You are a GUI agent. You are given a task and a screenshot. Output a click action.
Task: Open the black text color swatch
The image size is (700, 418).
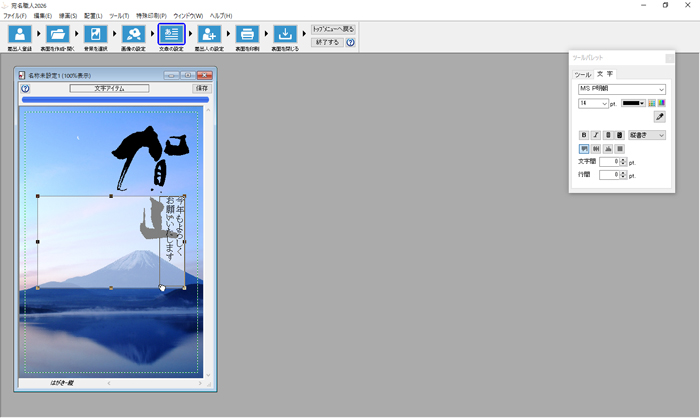(633, 103)
